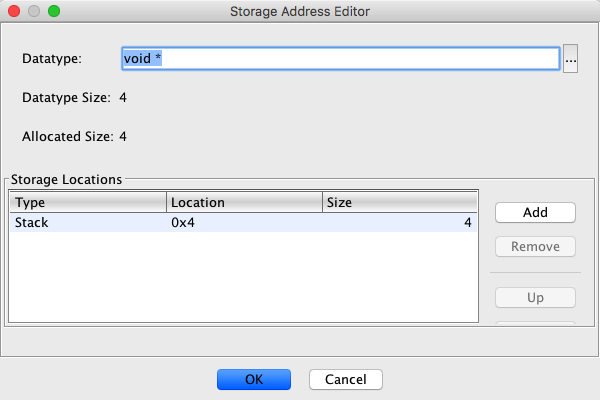Click the size cell showing 4

(401, 223)
